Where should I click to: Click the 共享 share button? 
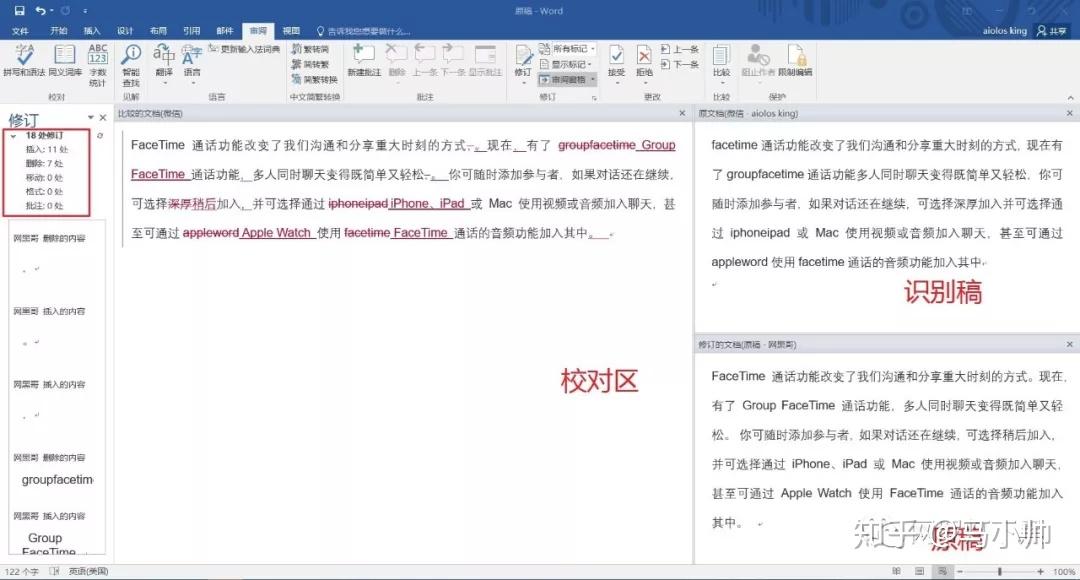click(x=1052, y=31)
